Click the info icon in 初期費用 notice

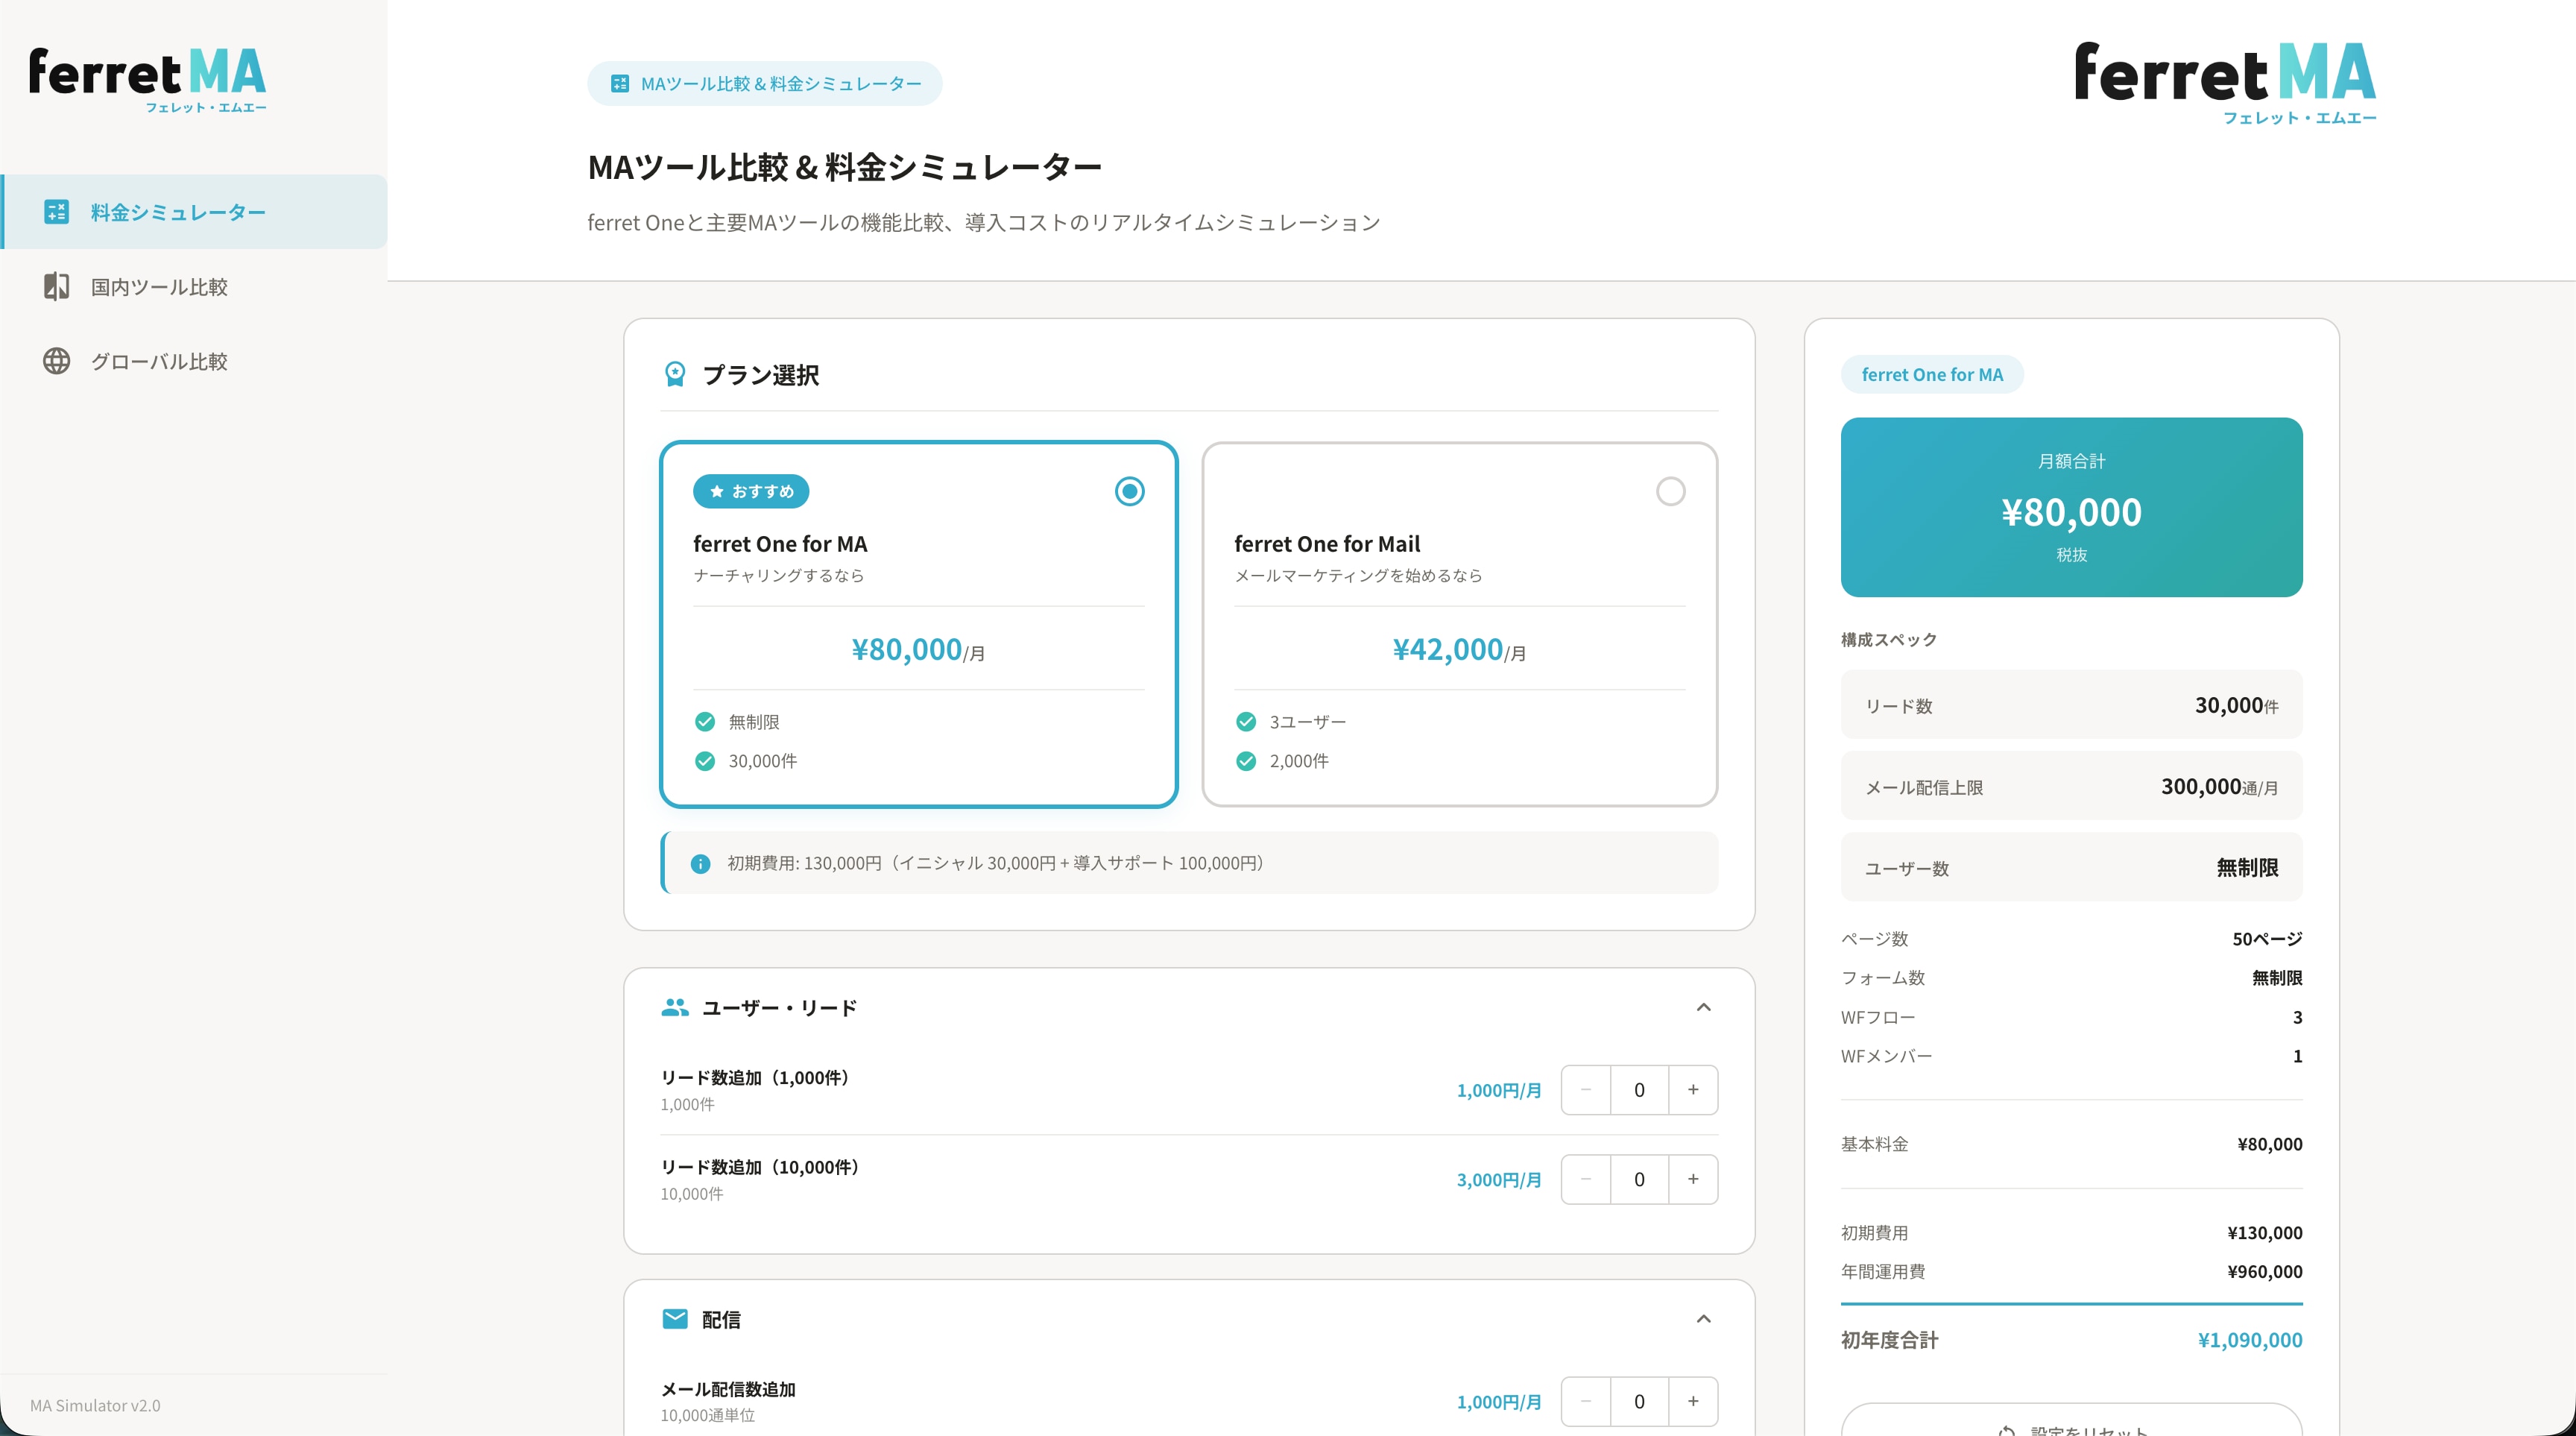coord(700,863)
